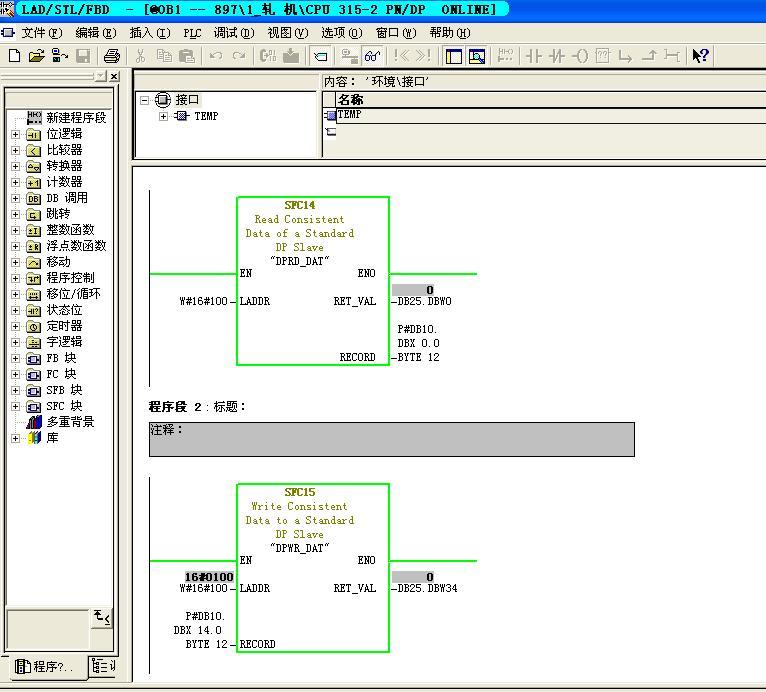The image size is (766, 692).
Task: Click the Open online/PLC block icon
Action: click(x=60, y=56)
